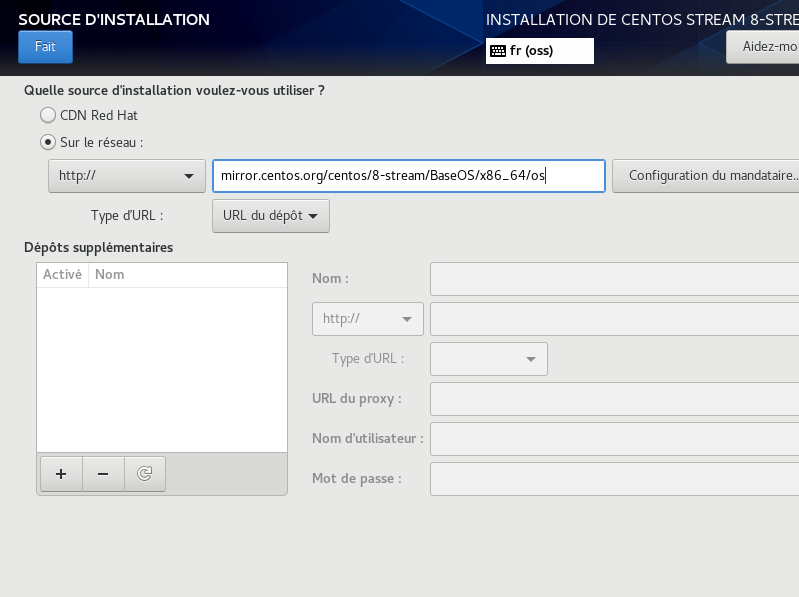This screenshot has height=597, width=799.
Task: Click the URL du proxy input field
Action: point(614,398)
